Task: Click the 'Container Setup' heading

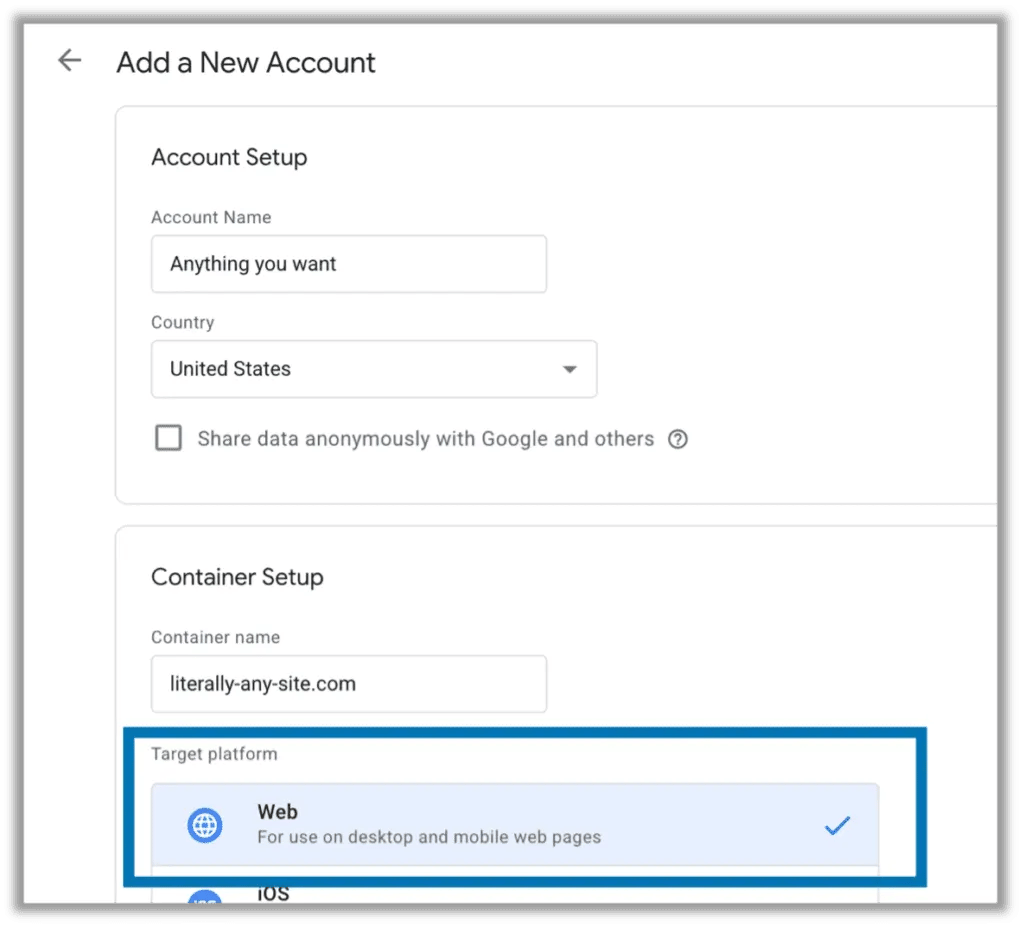Action: click(237, 577)
